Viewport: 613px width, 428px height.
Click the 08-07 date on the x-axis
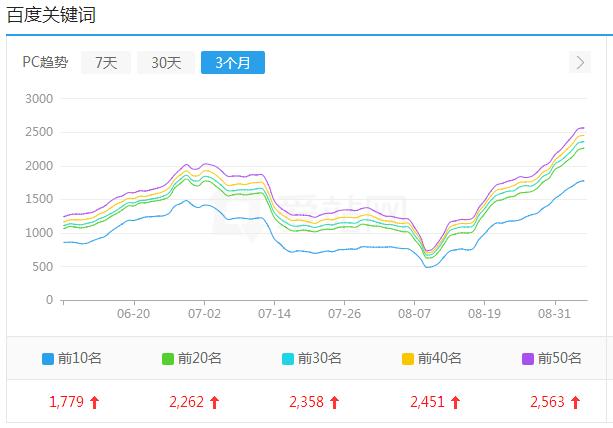414,314
